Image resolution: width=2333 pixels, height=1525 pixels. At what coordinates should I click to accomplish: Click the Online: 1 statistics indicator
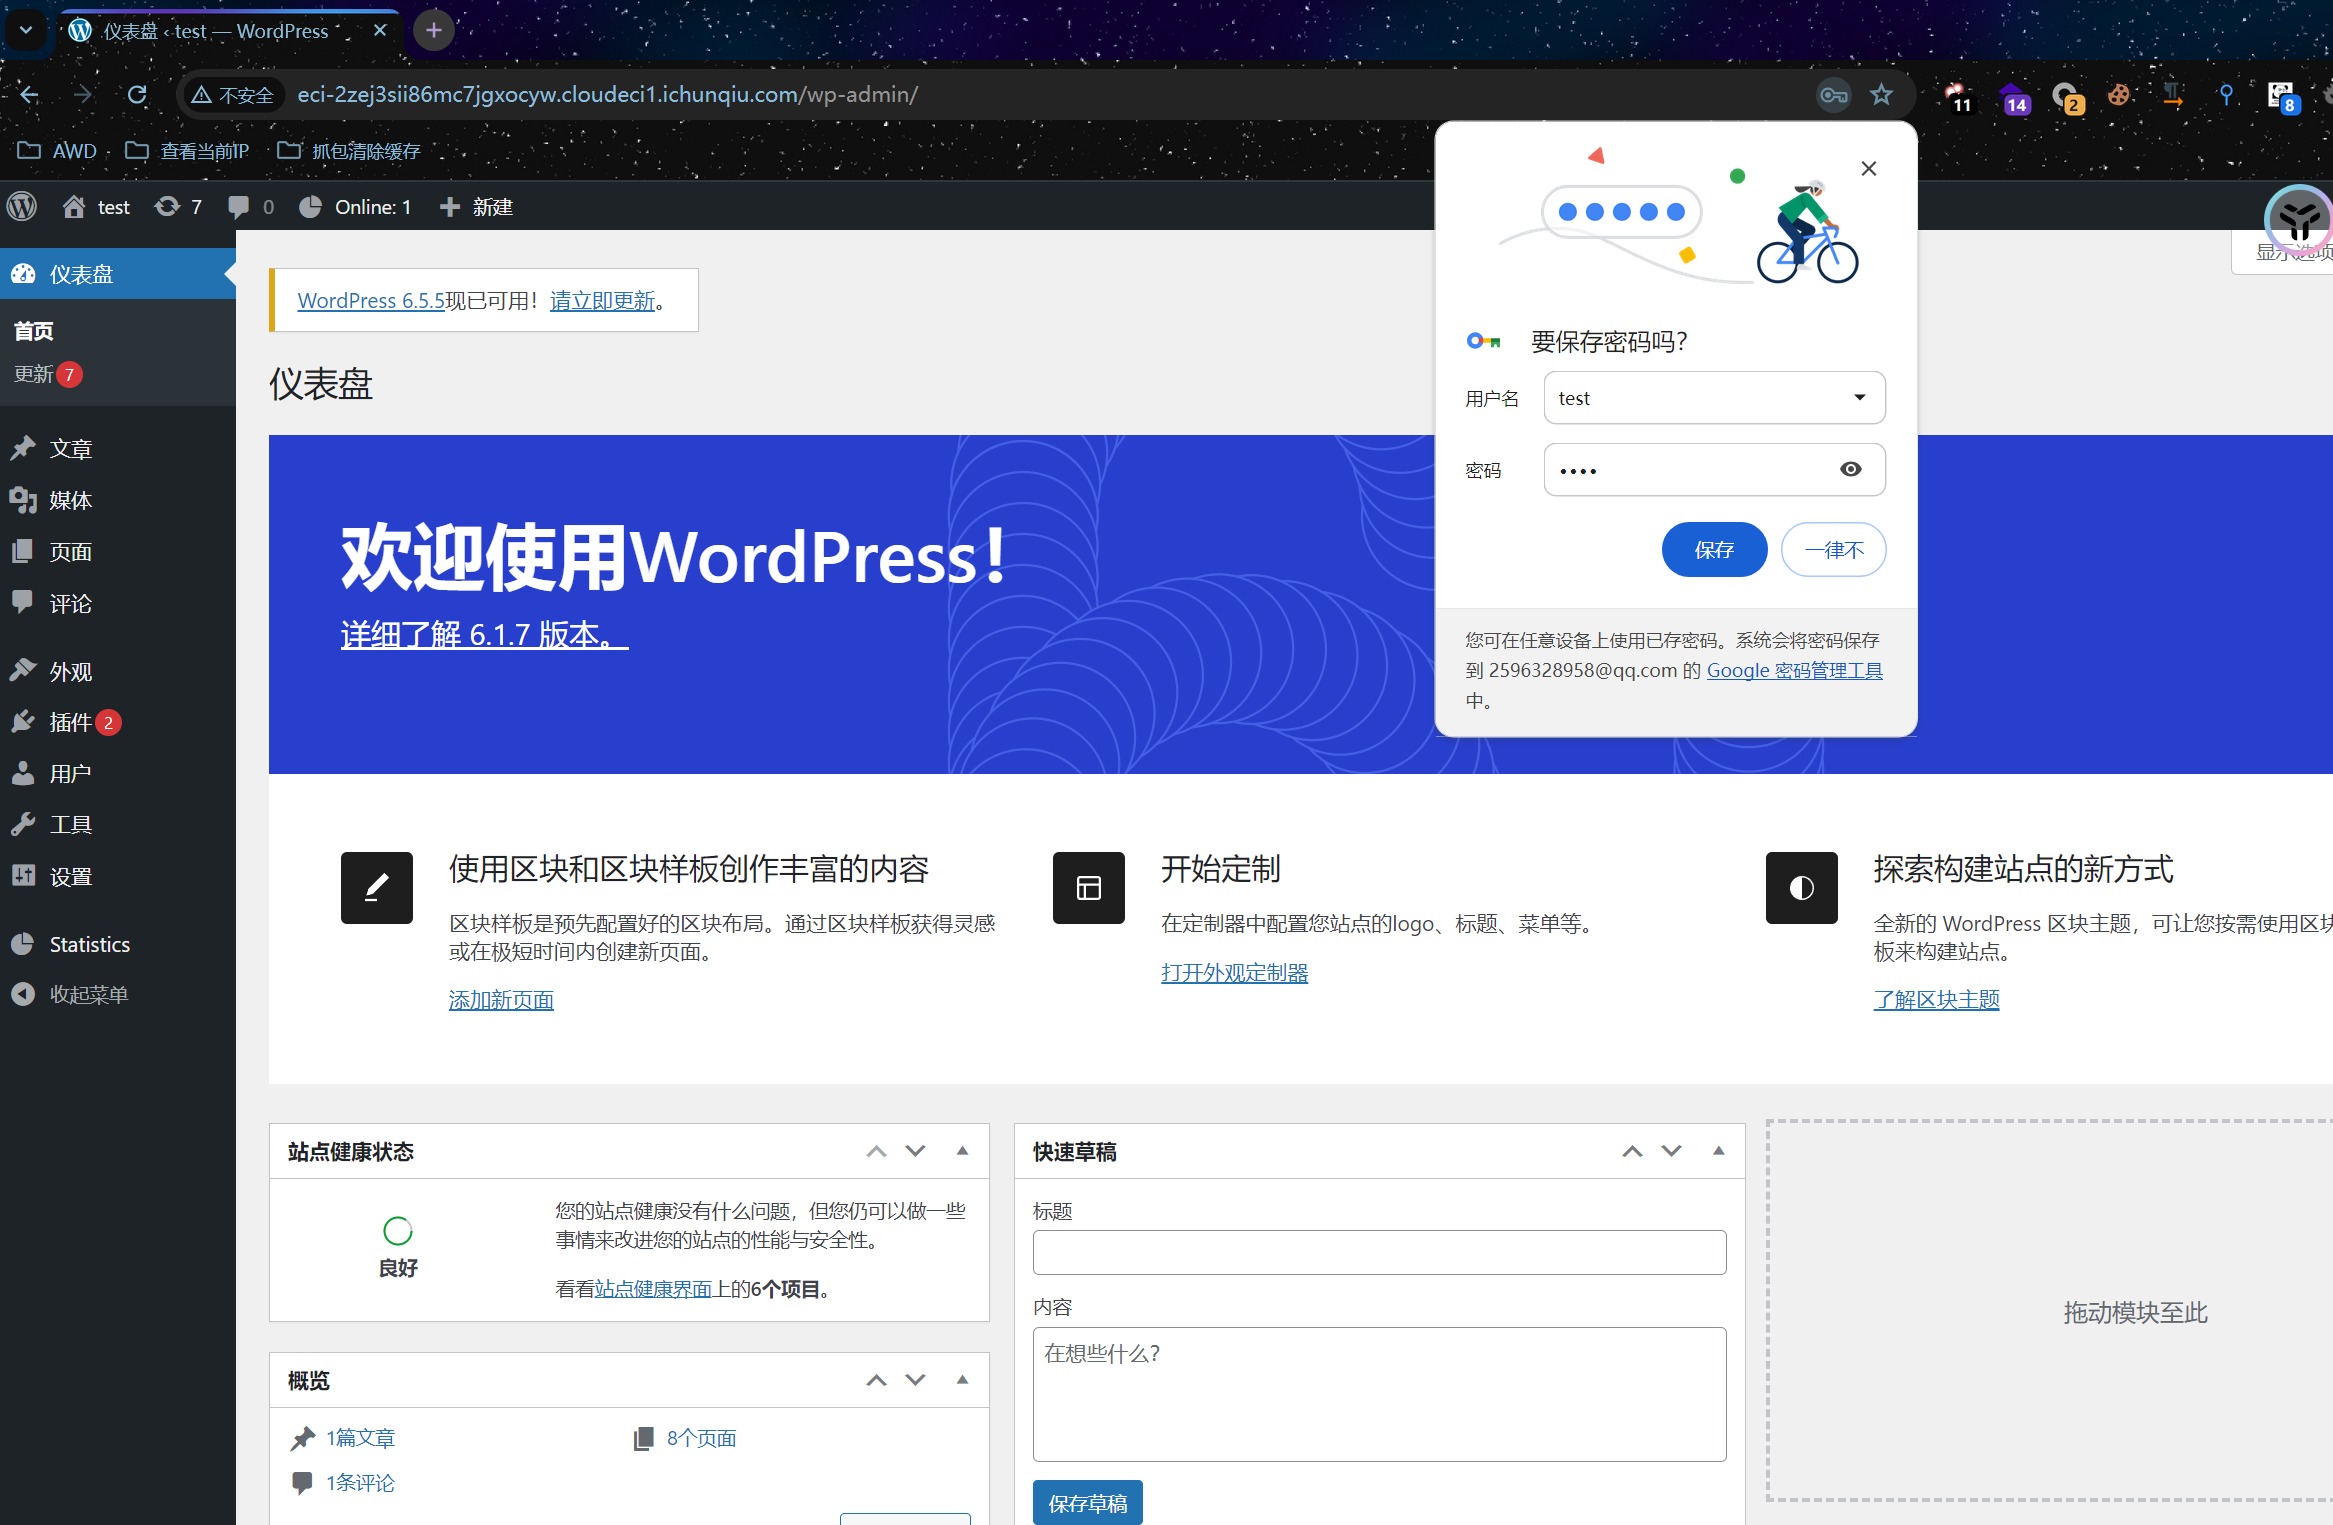click(355, 207)
